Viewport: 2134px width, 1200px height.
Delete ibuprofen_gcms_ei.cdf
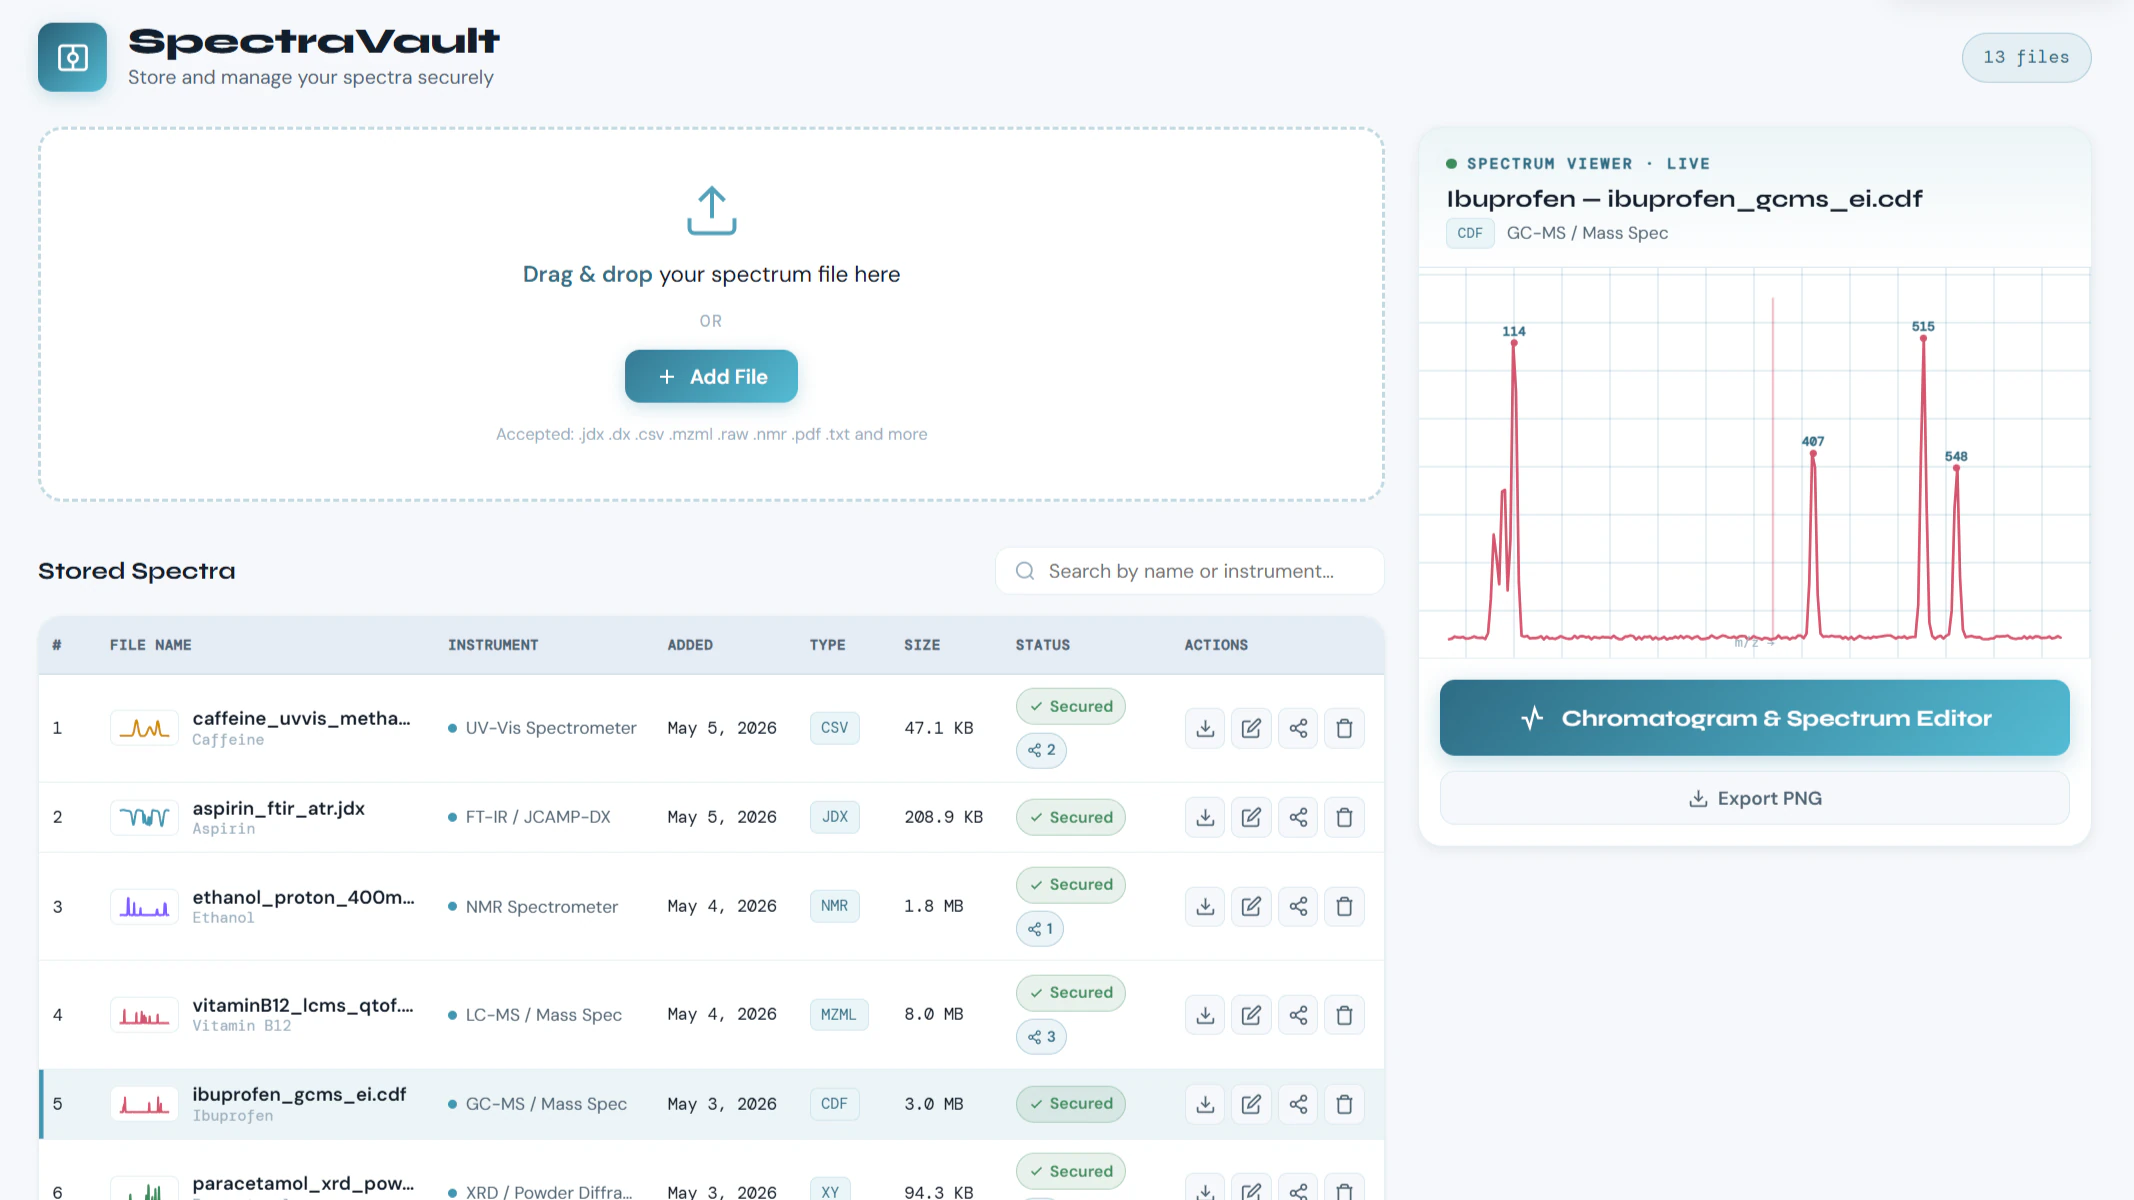(1344, 1104)
